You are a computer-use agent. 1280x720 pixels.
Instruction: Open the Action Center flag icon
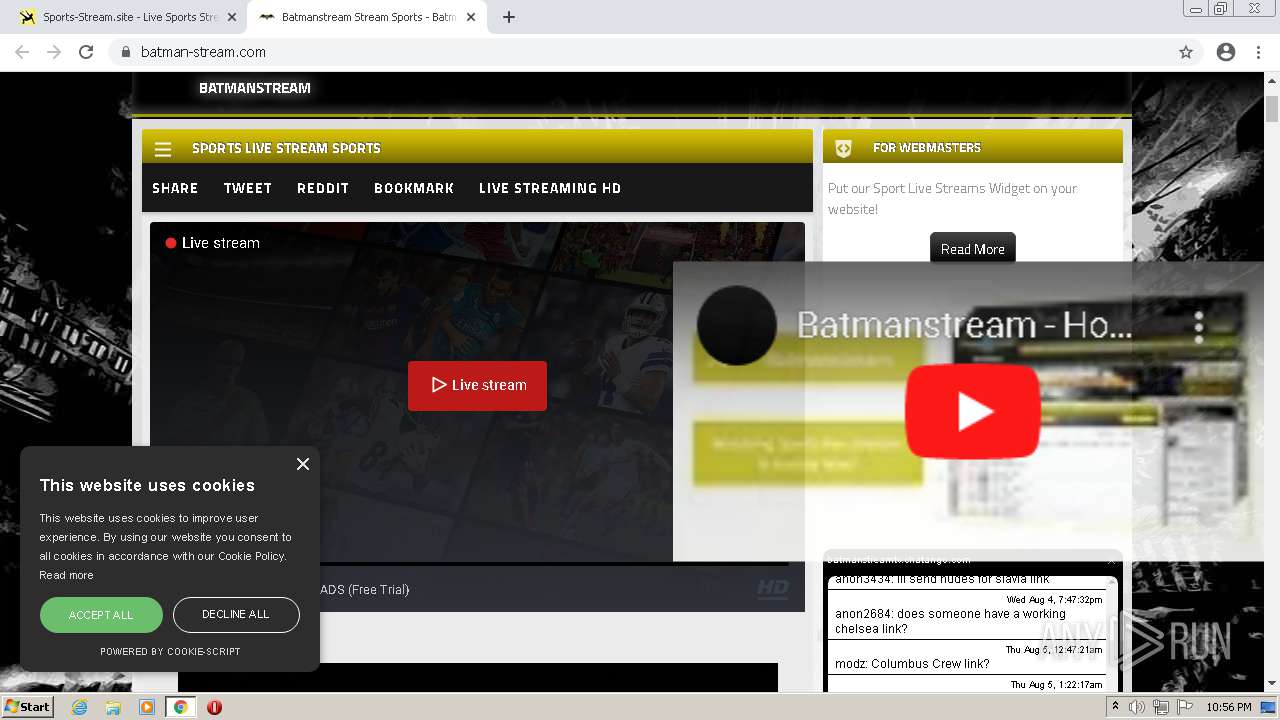pos(1185,707)
